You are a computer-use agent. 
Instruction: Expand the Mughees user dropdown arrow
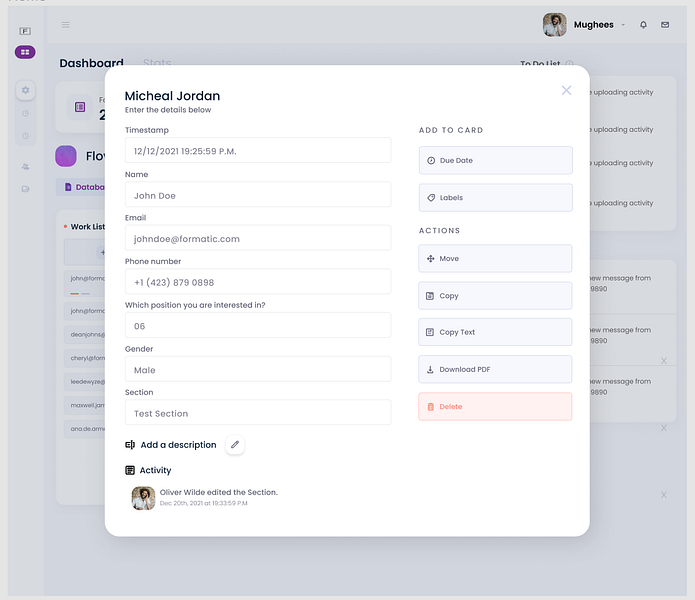(623, 25)
